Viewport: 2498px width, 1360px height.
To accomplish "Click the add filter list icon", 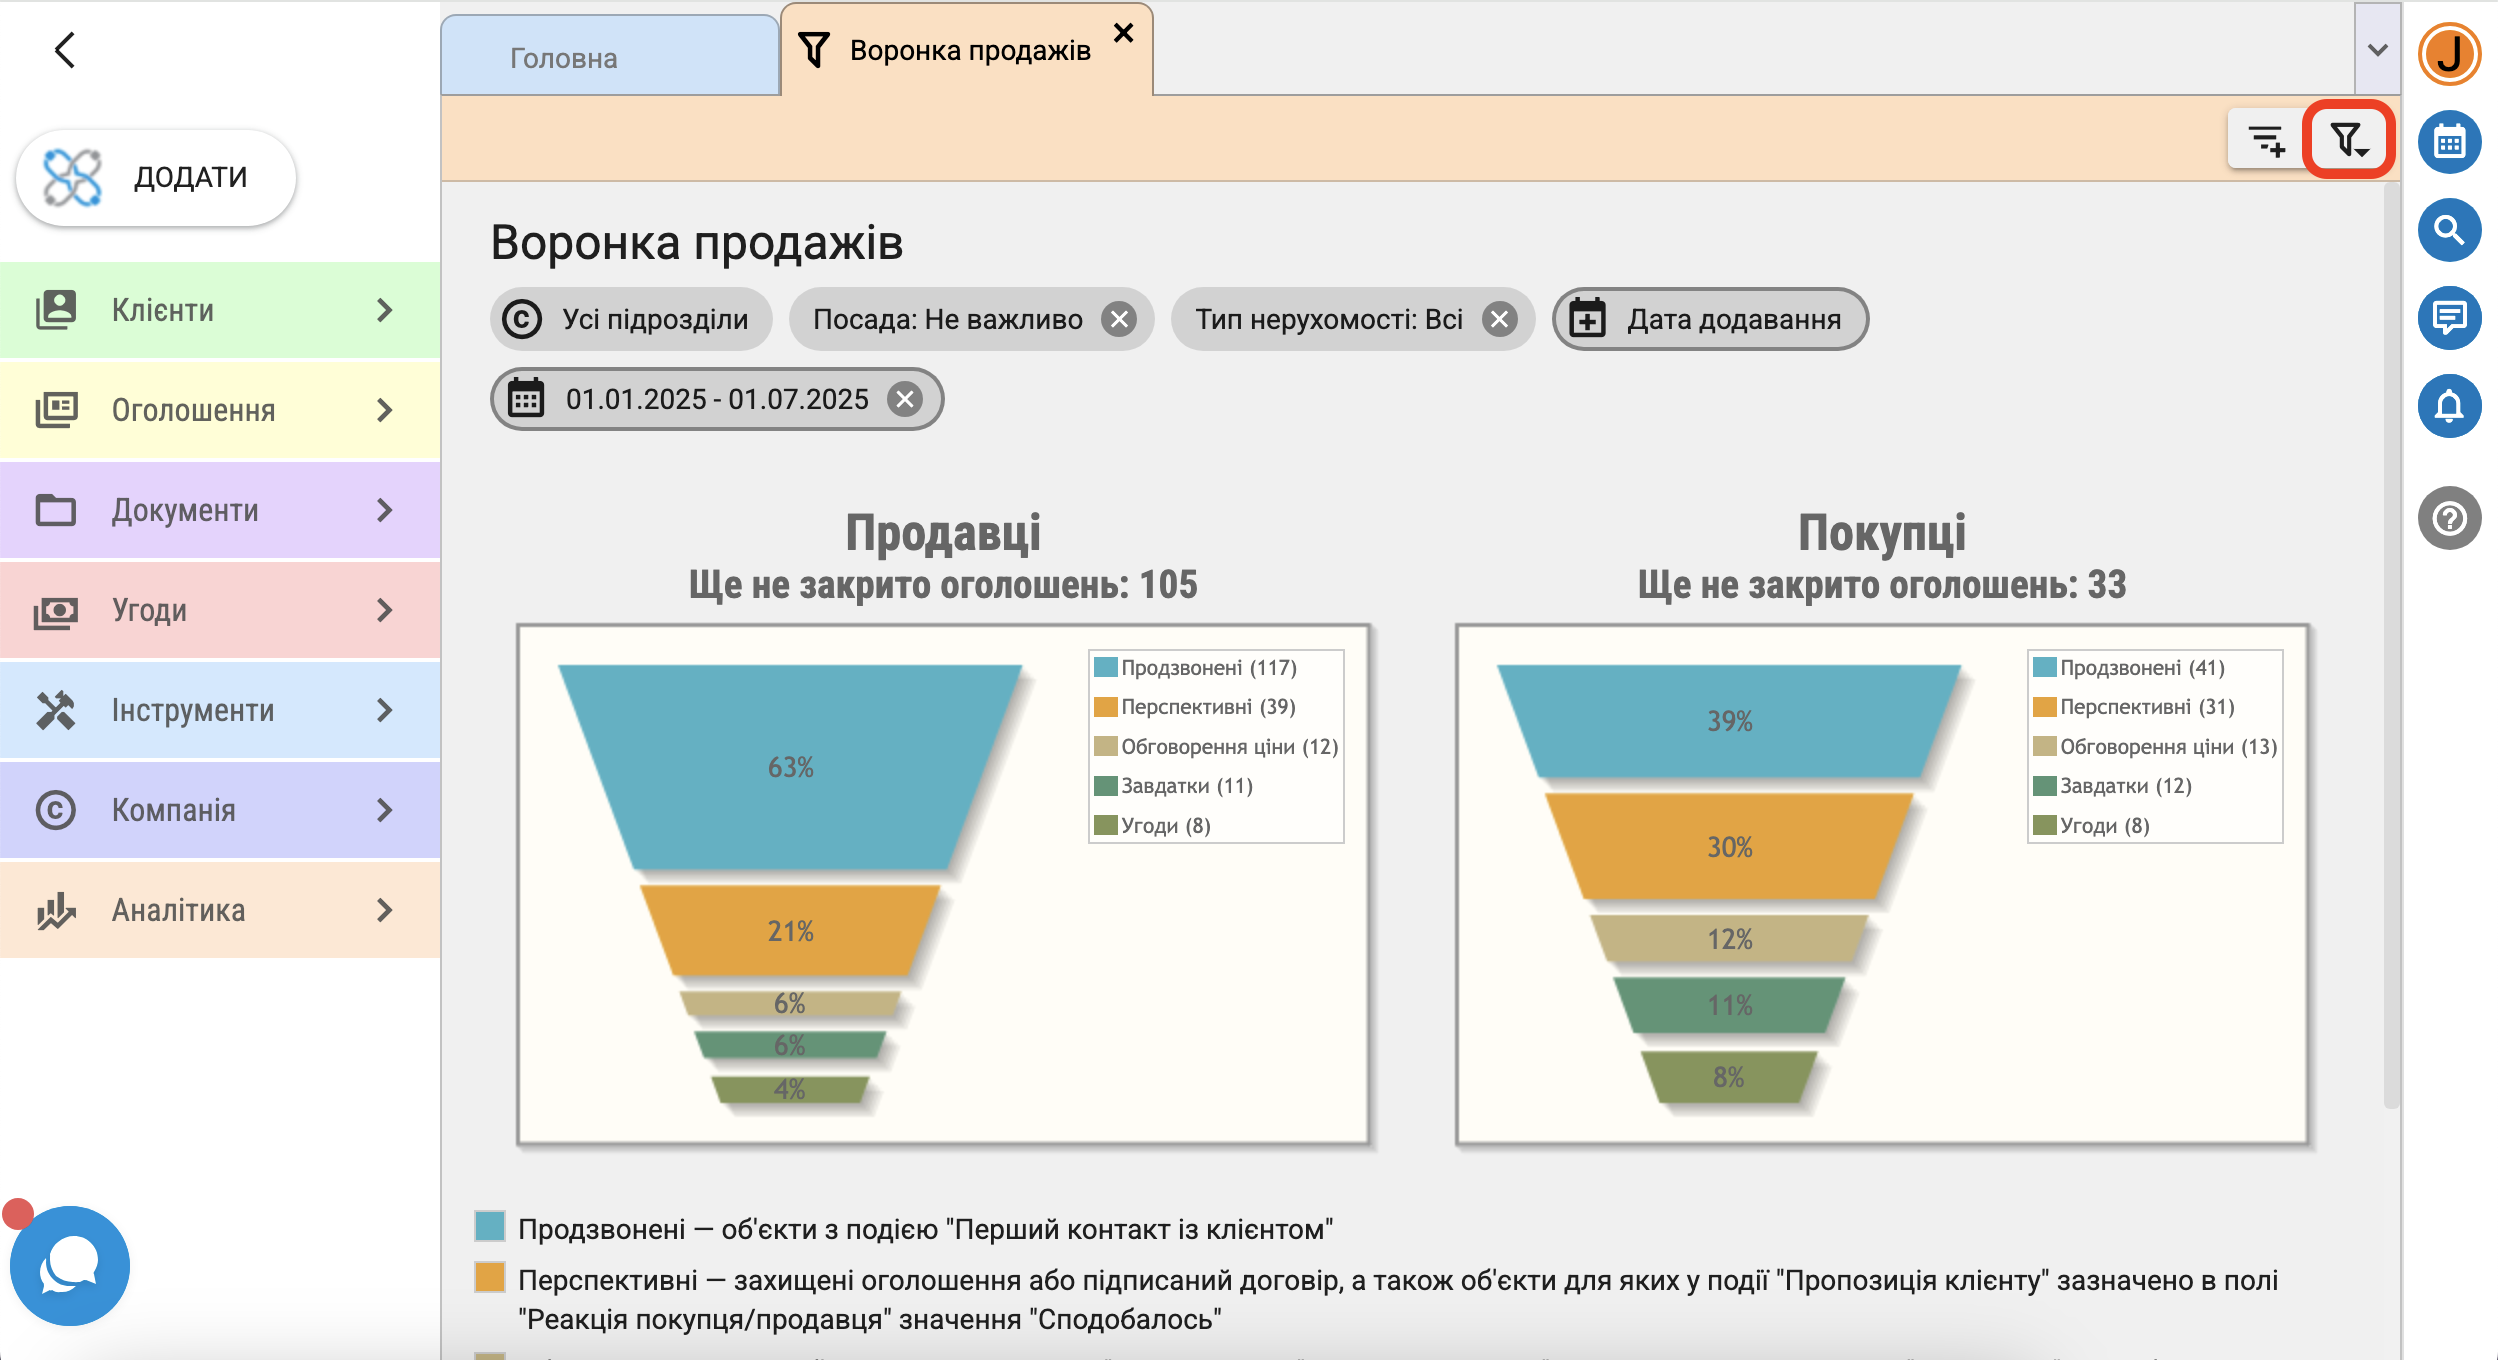I will tap(2266, 141).
